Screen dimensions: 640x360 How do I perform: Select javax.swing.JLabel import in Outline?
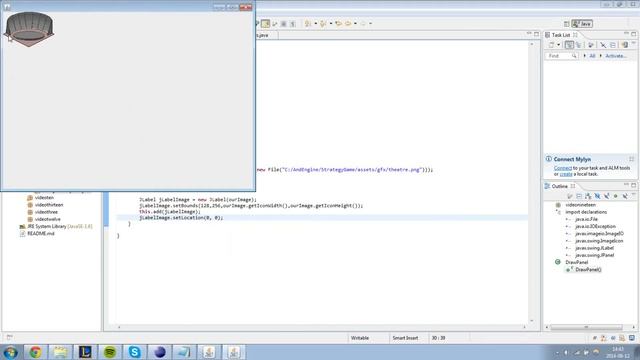point(594,248)
